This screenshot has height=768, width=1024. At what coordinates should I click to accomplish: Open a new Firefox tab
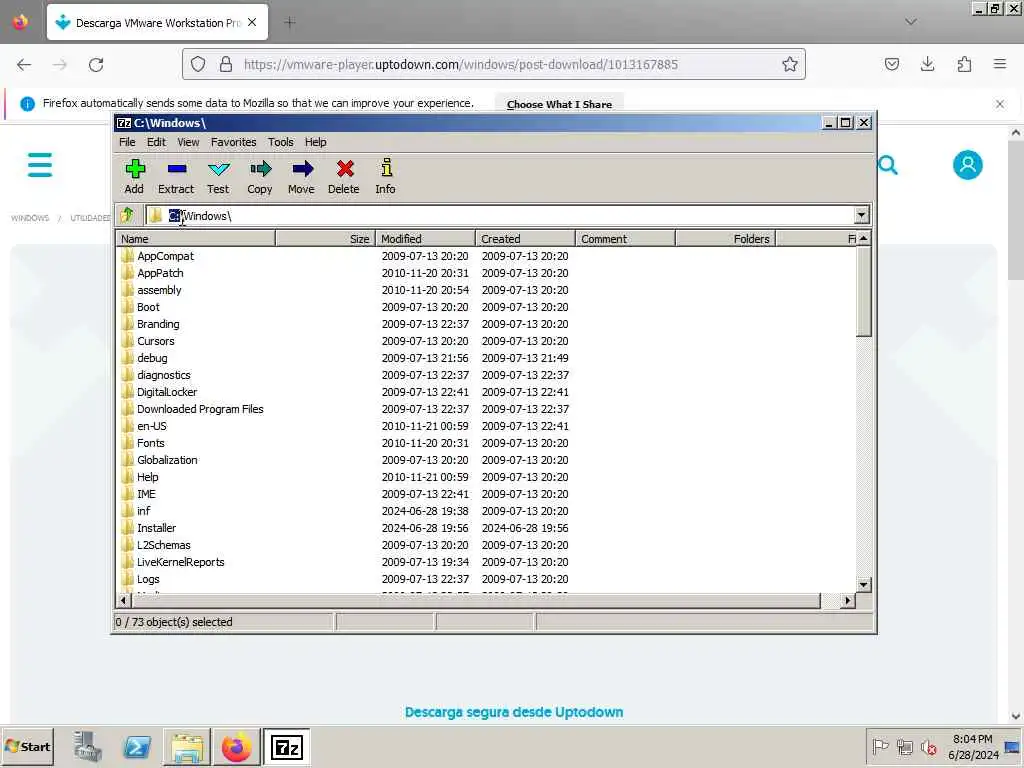tap(290, 23)
